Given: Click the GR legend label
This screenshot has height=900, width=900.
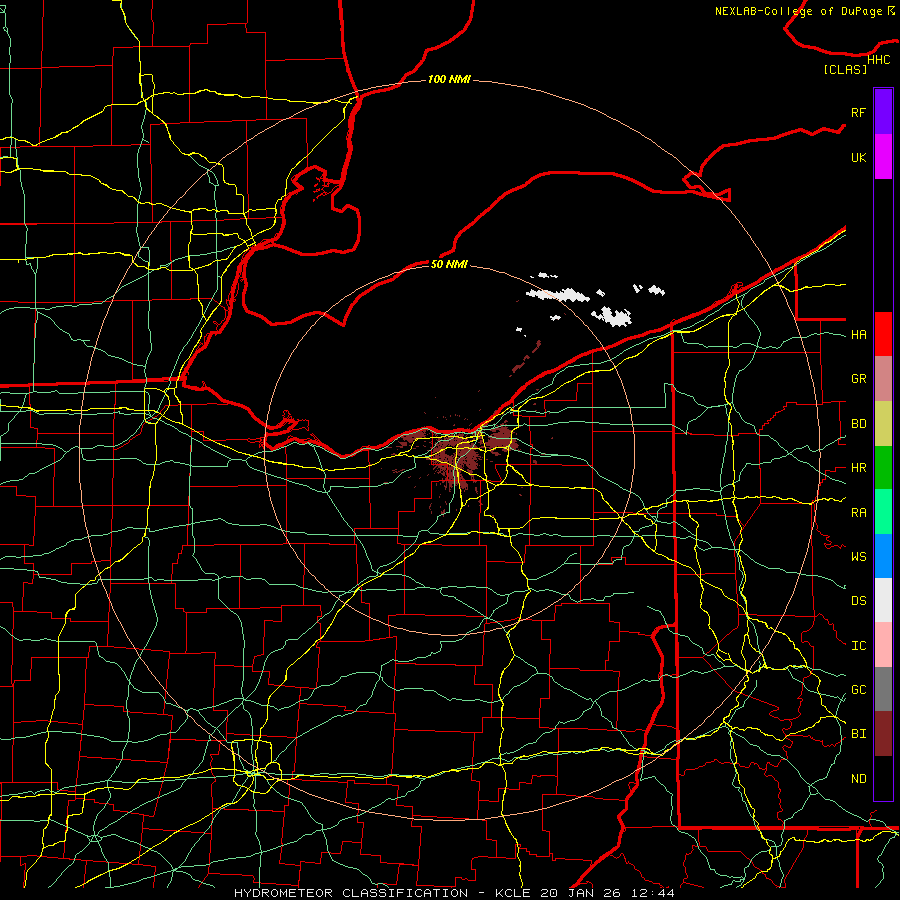Looking at the screenshot, I should [x=859, y=378].
